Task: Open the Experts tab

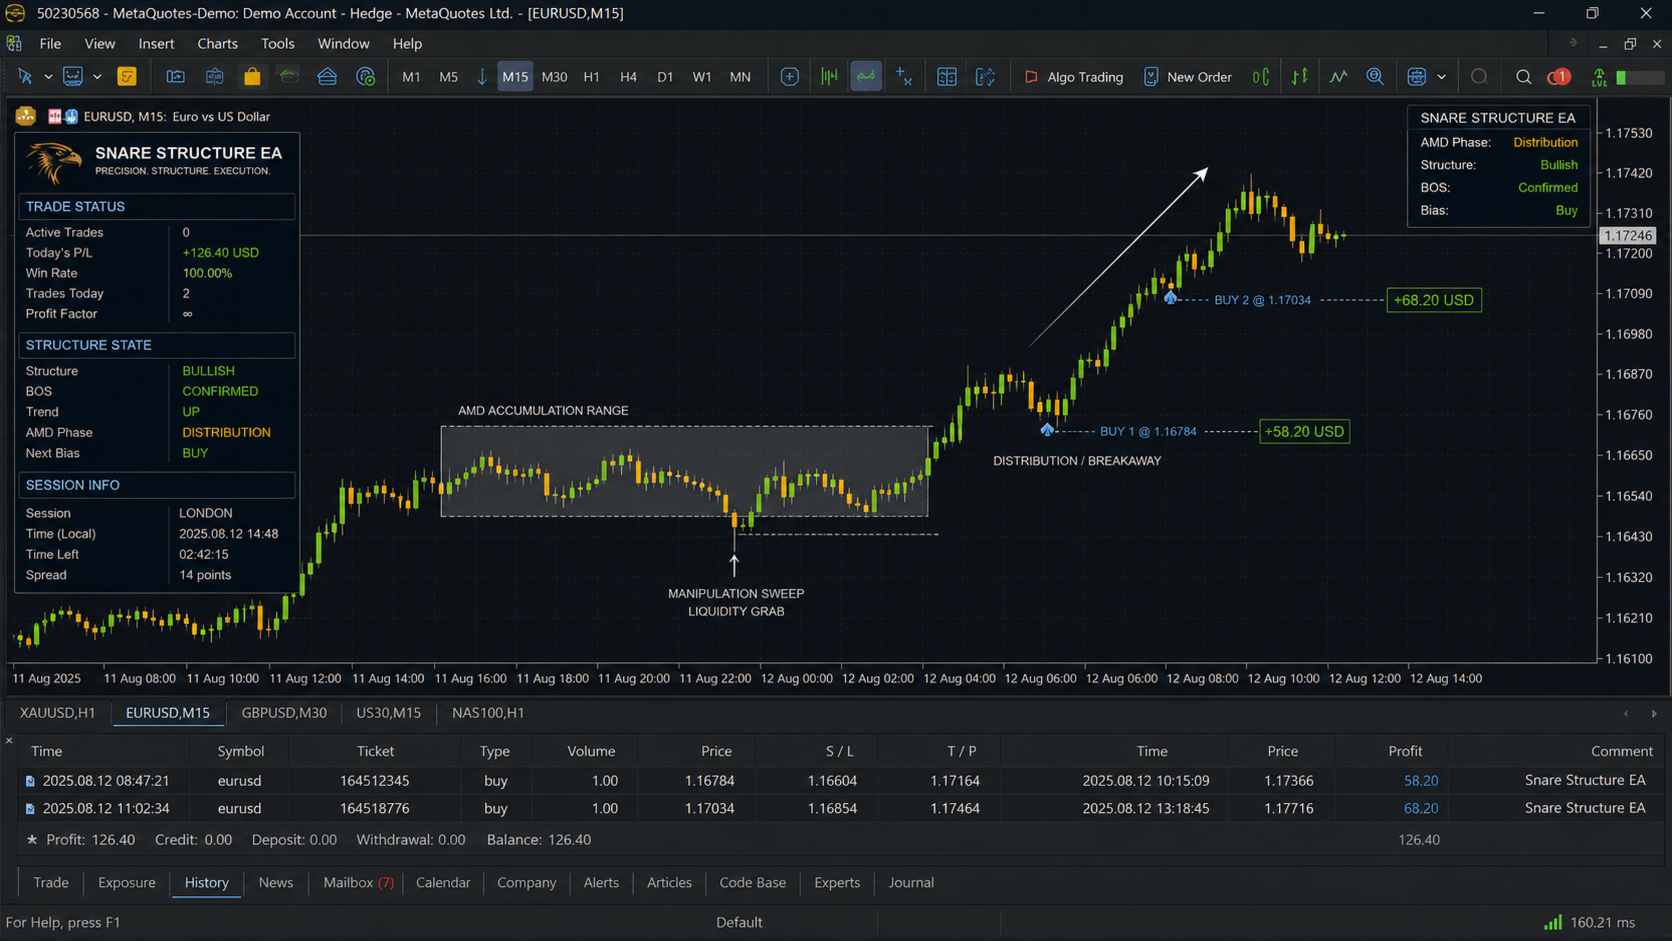Action: [837, 882]
